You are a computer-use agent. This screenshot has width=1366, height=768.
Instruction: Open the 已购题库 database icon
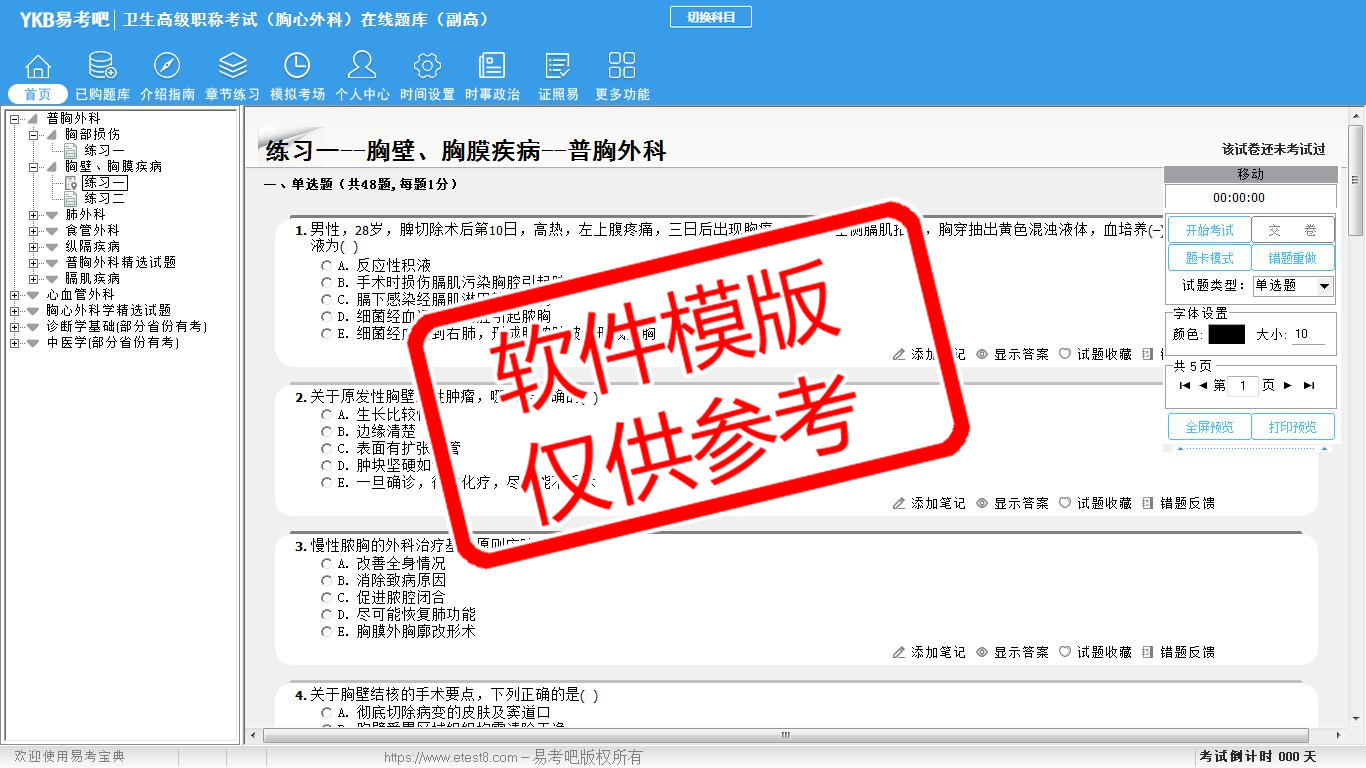click(x=102, y=67)
